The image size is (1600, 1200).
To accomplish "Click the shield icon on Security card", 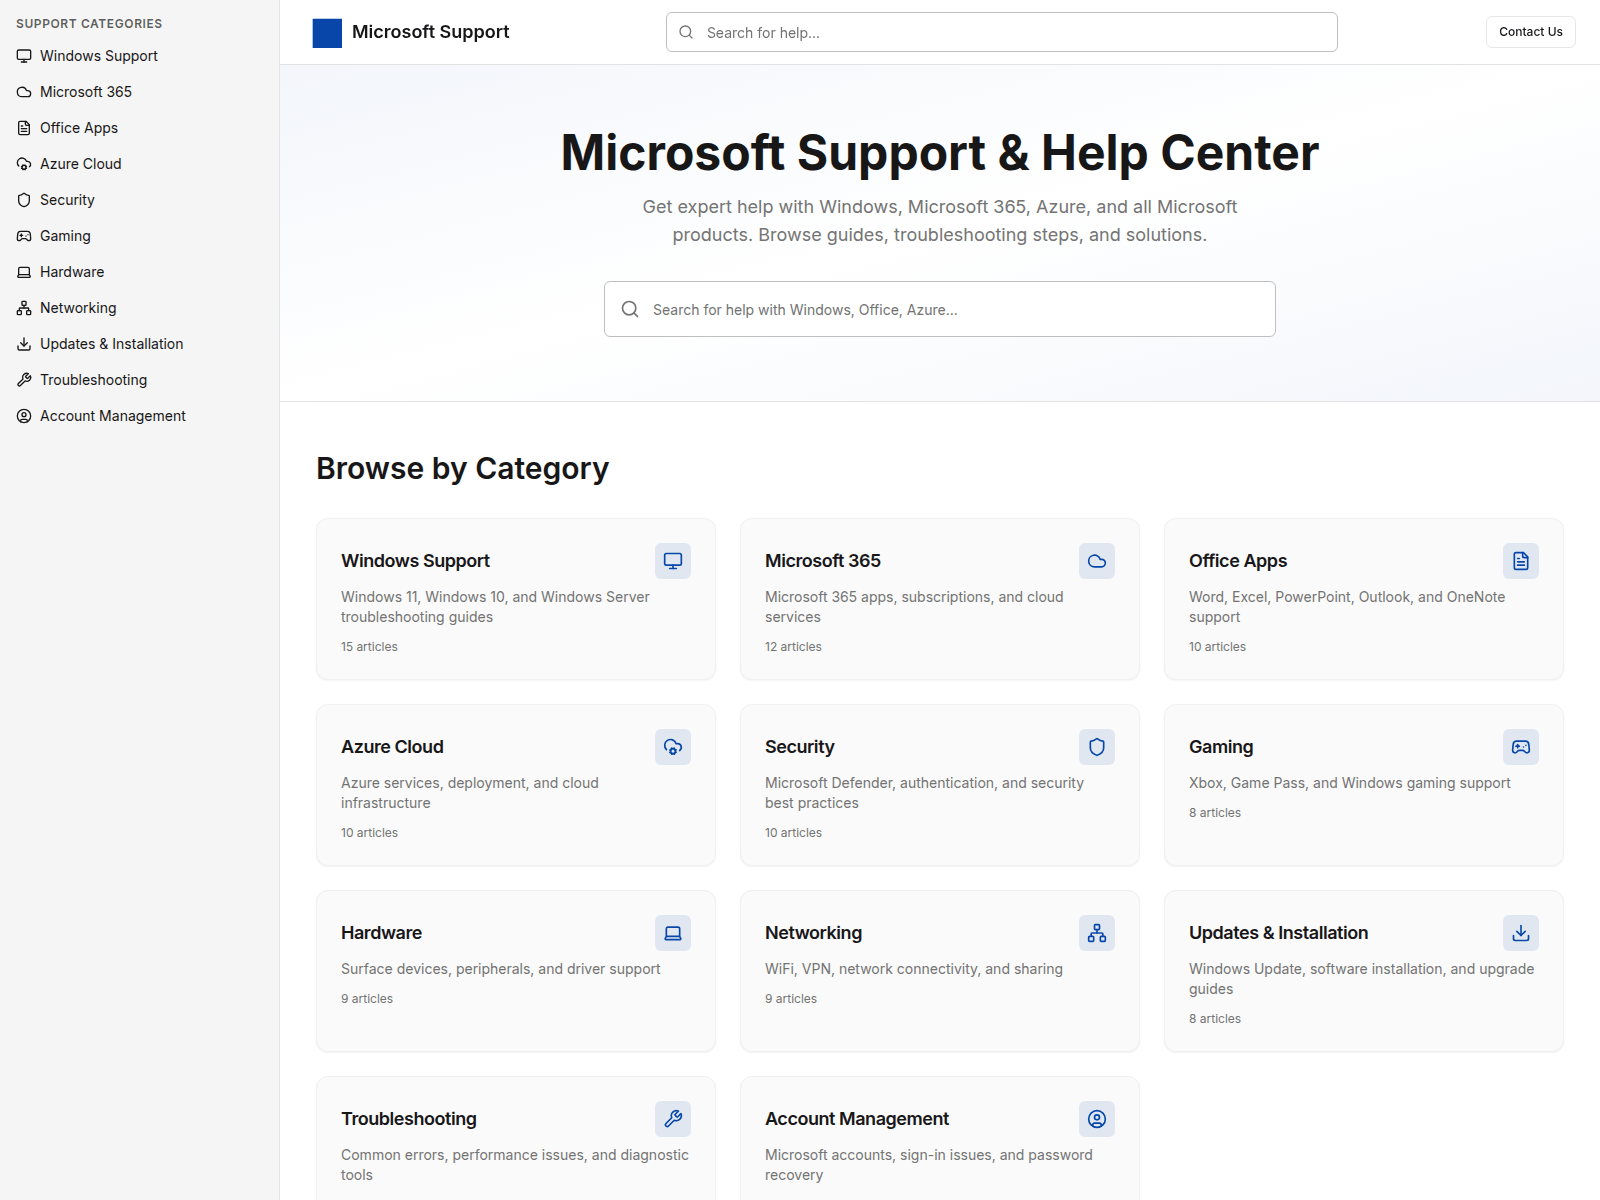I will pyautogui.click(x=1097, y=747).
